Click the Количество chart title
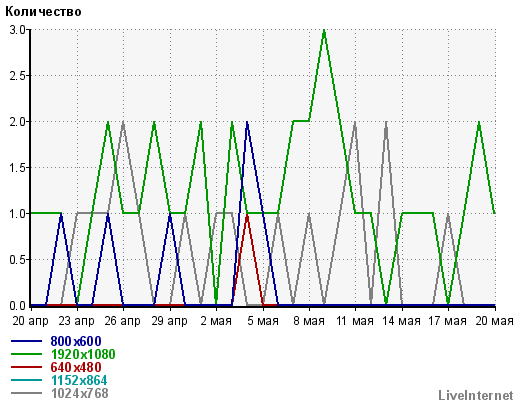The height and width of the screenshot is (405, 520). tap(43, 12)
